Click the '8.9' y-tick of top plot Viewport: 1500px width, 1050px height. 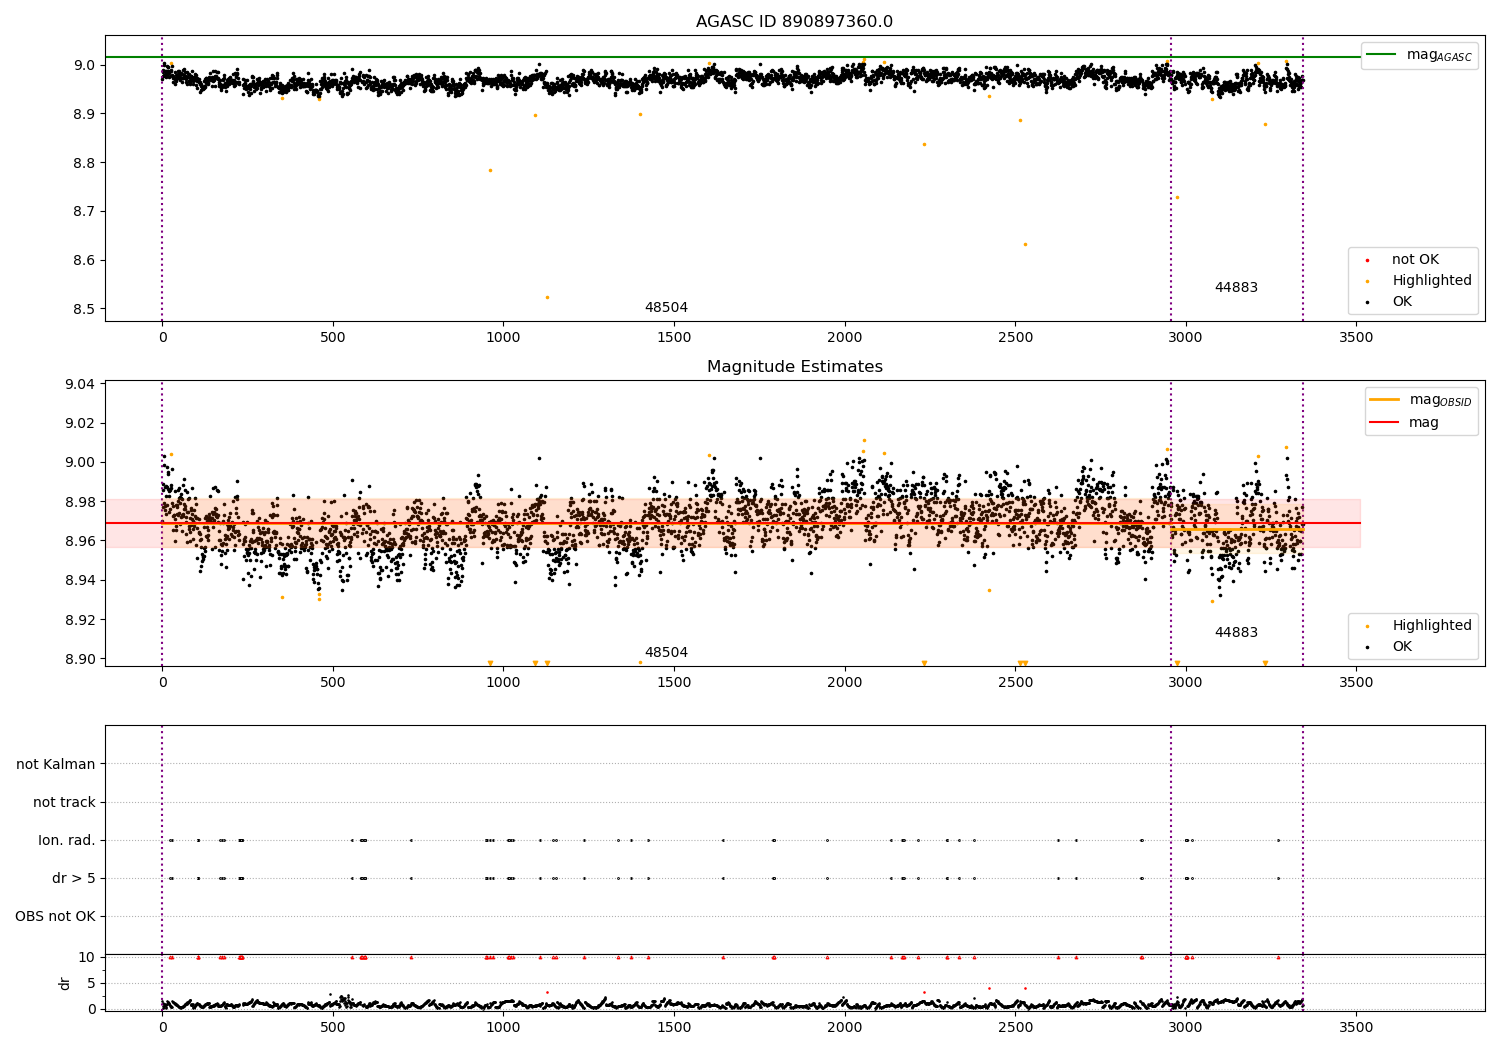tap(85, 115)
